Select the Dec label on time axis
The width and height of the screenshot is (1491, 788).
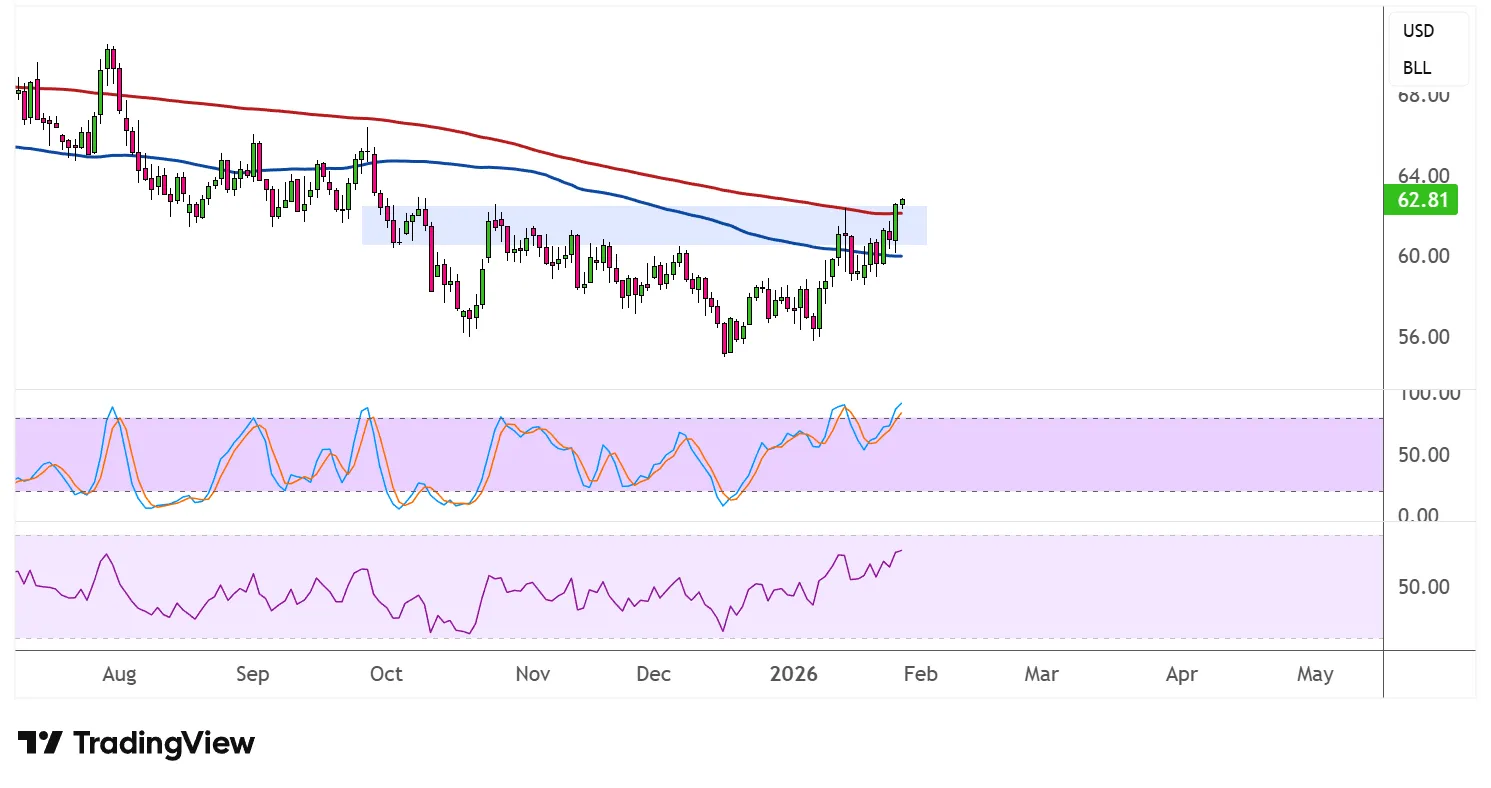click(653, 674)
